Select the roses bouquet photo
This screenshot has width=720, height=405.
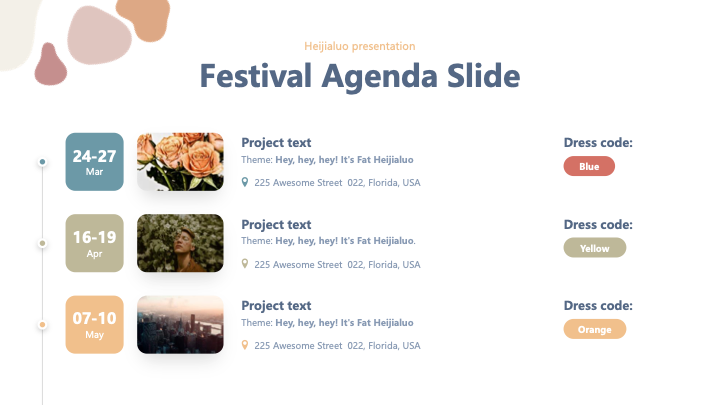180,162
